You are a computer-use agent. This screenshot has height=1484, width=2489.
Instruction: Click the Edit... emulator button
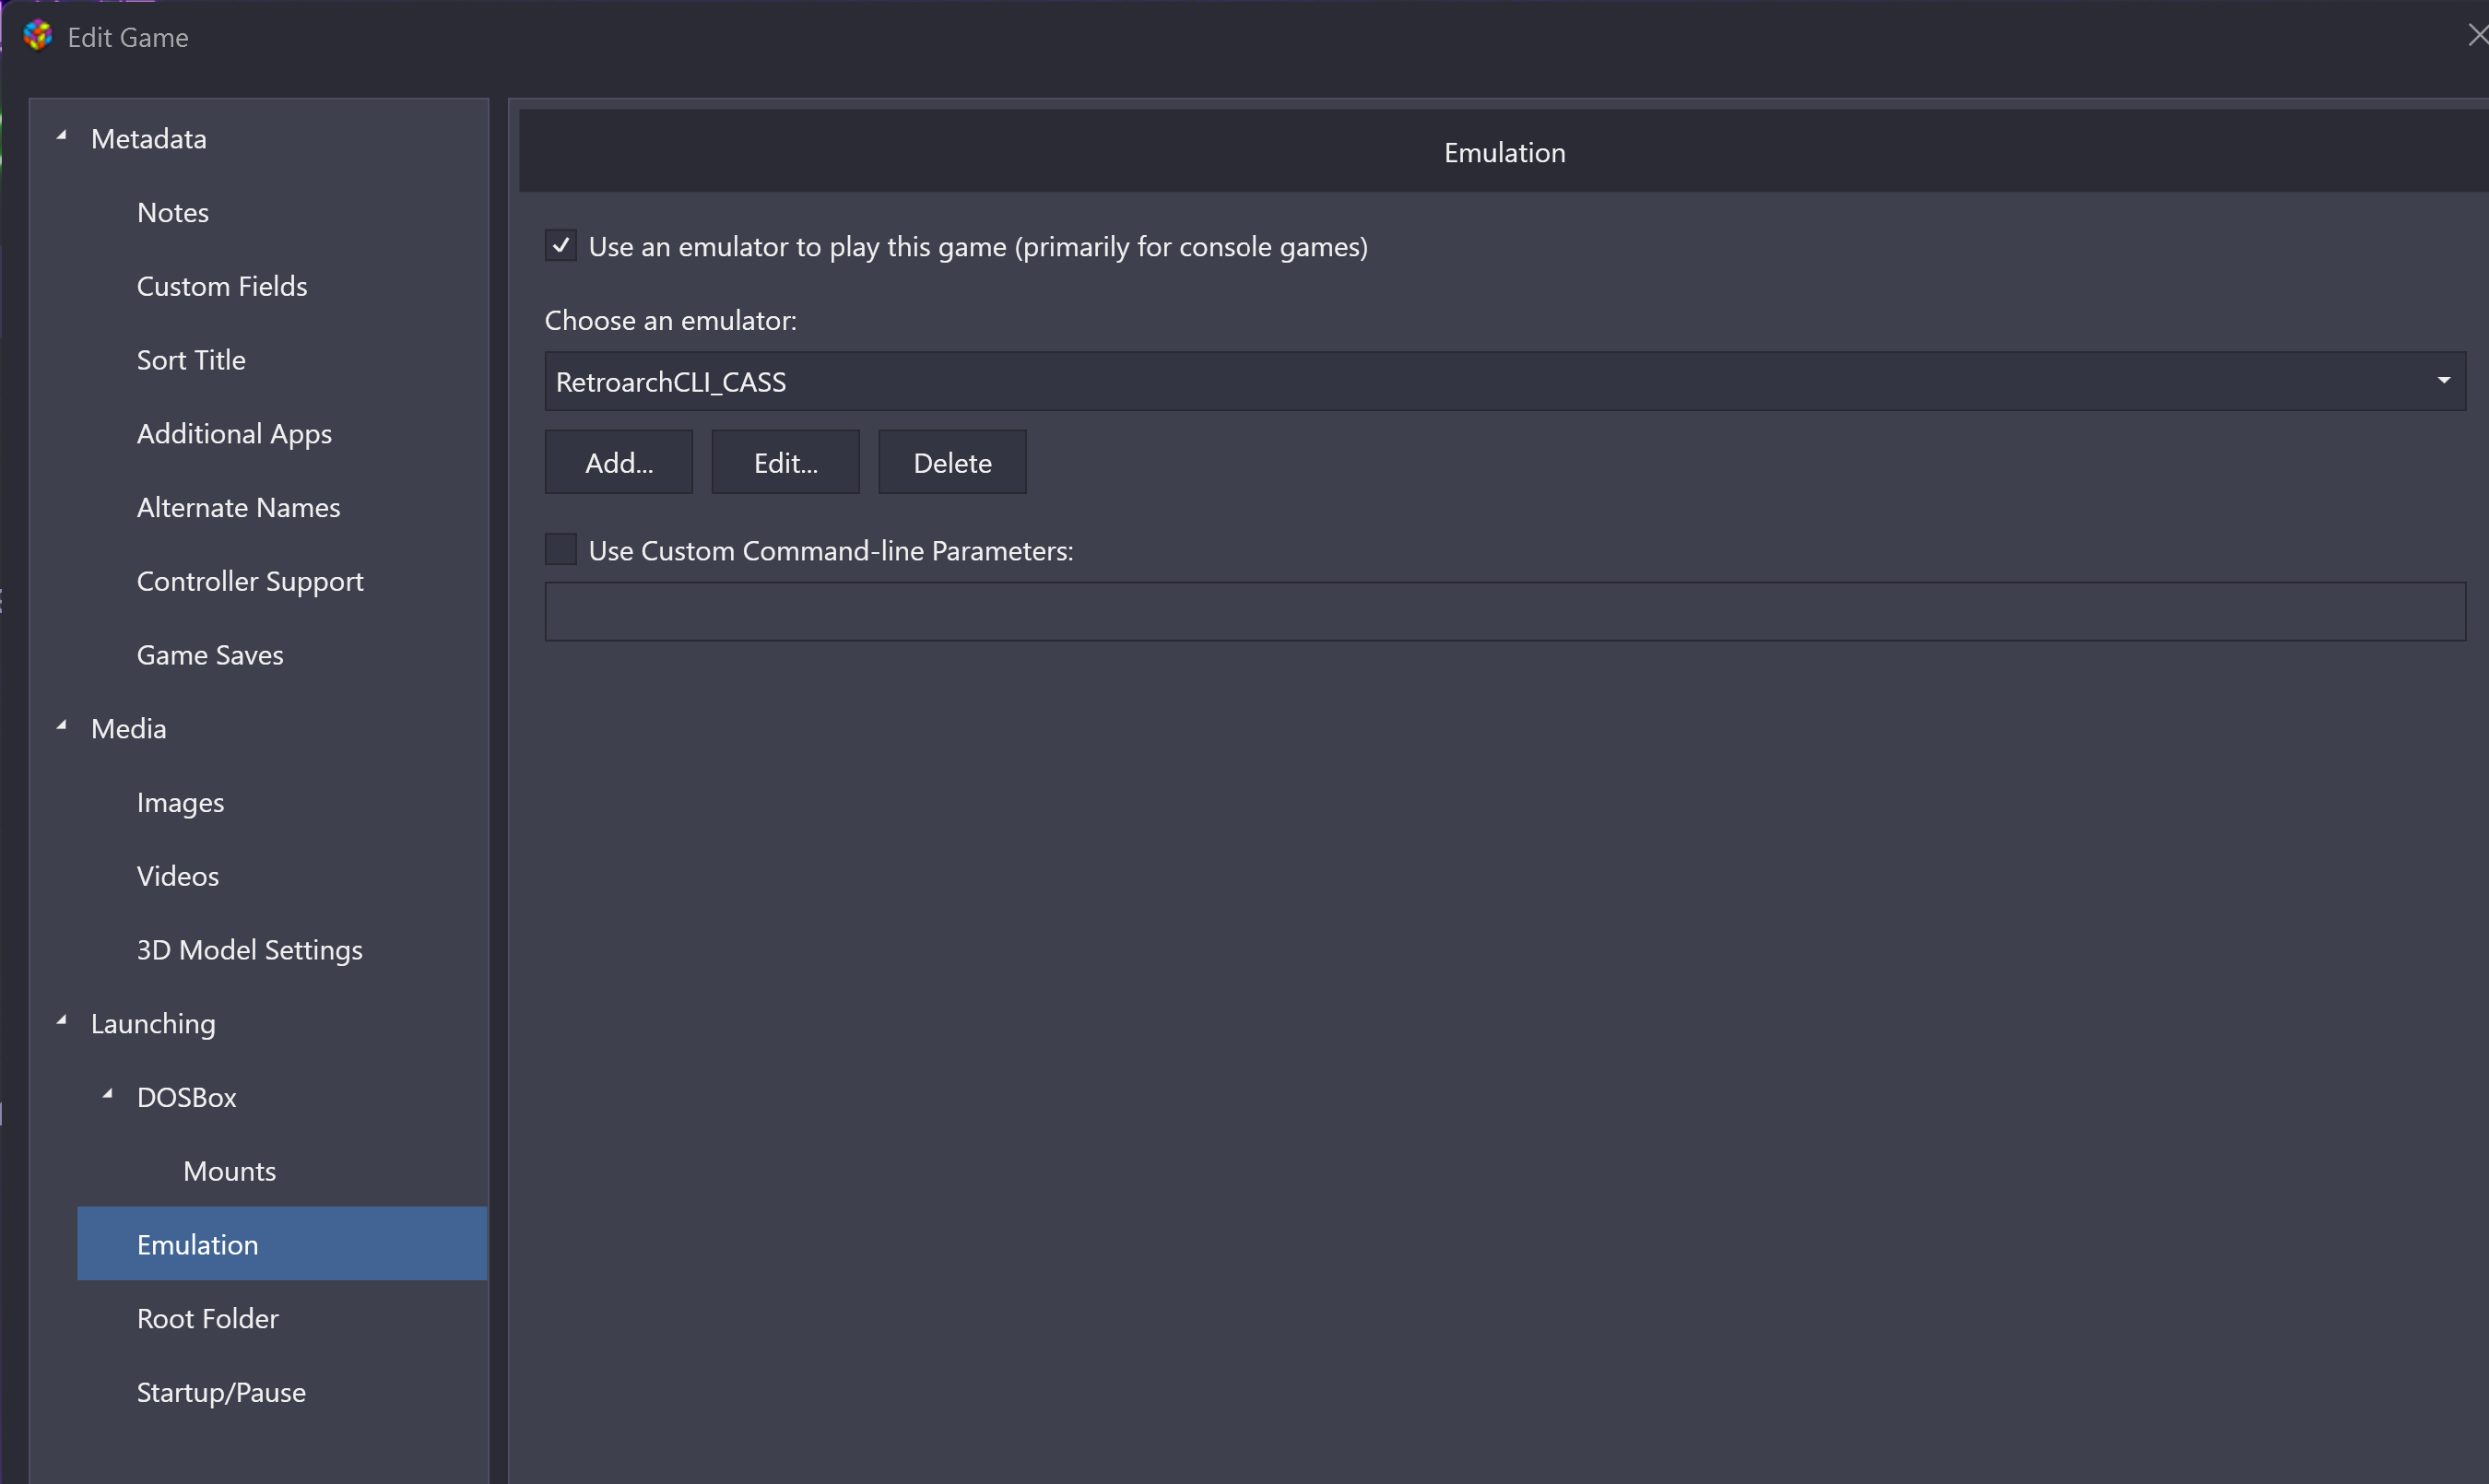point(785,463)
